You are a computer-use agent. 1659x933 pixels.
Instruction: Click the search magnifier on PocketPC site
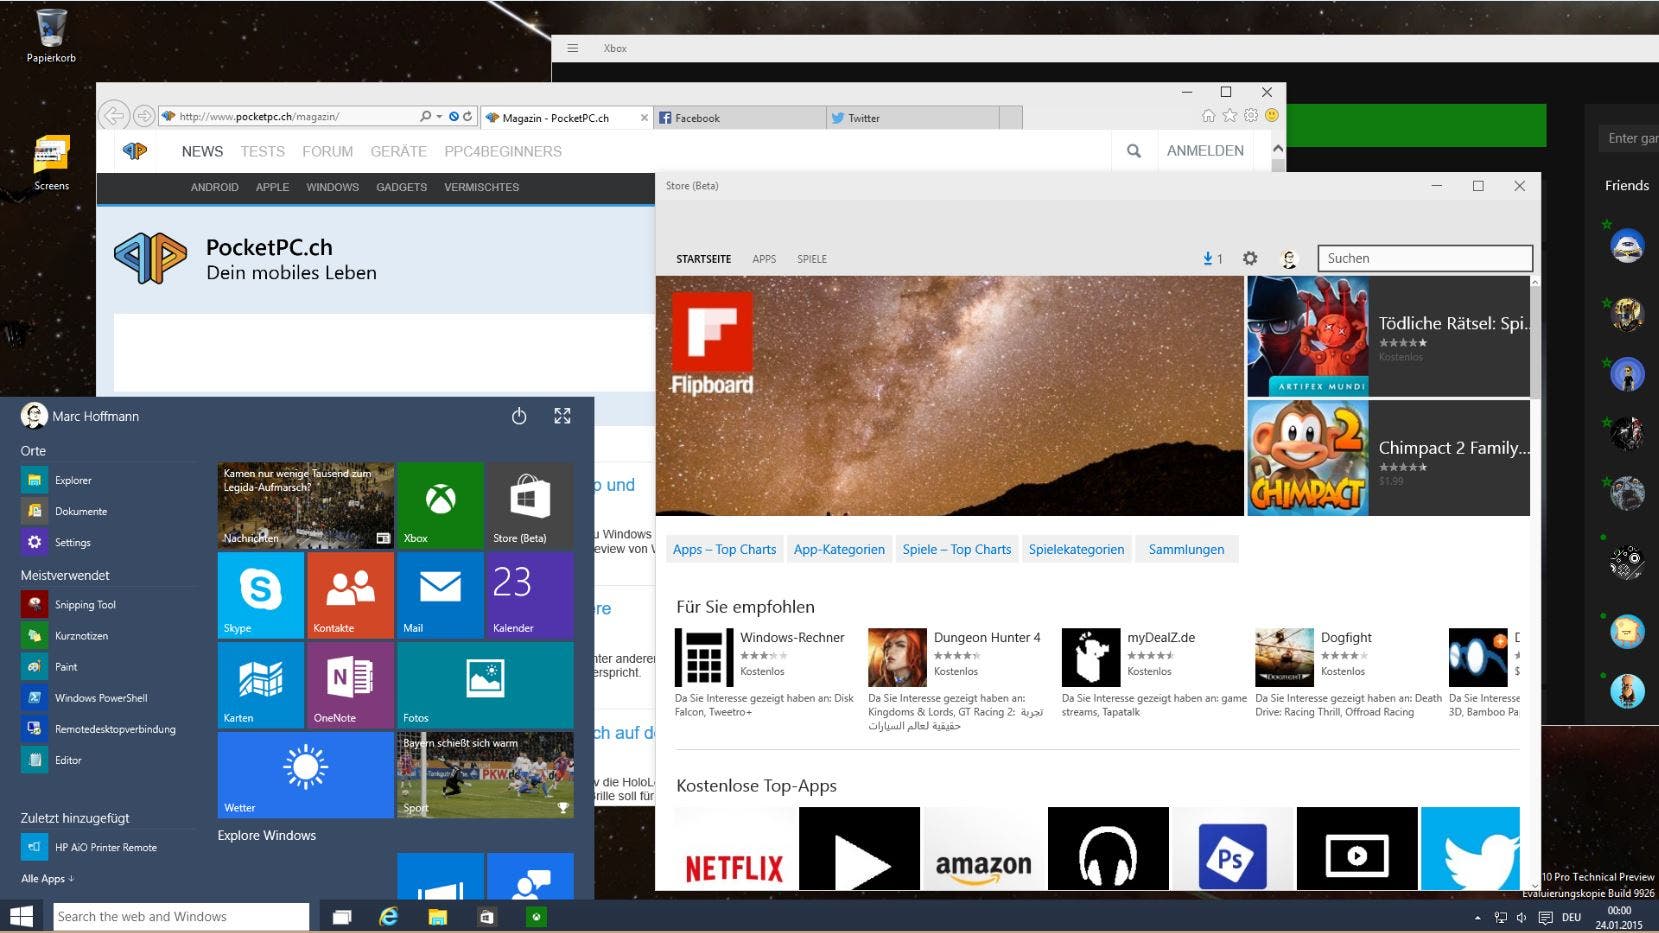coord(1134,151)
